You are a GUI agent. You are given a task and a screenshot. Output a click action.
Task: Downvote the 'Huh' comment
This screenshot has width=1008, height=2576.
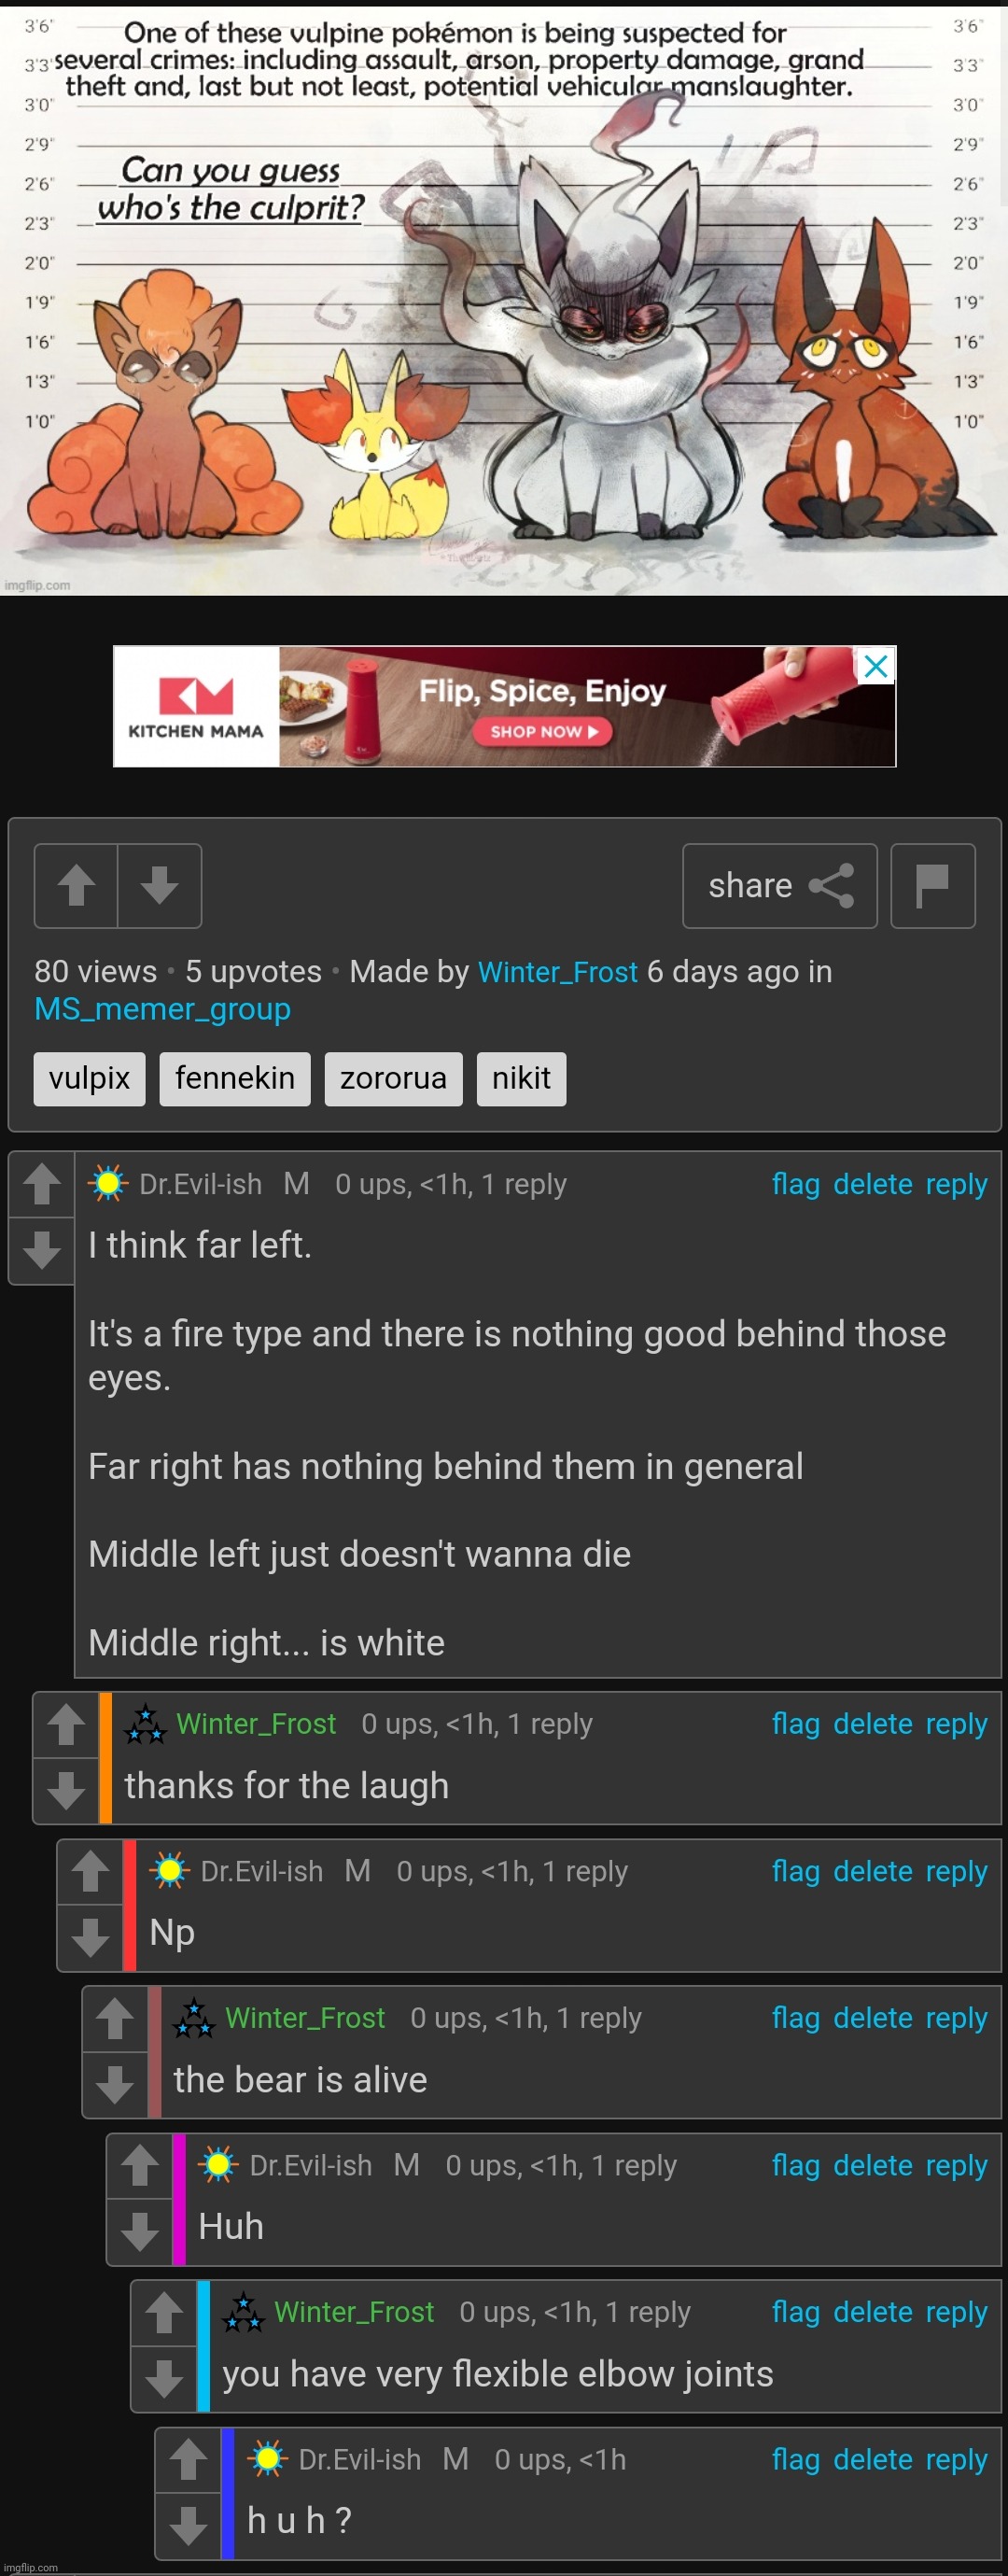click(140, 2231)
